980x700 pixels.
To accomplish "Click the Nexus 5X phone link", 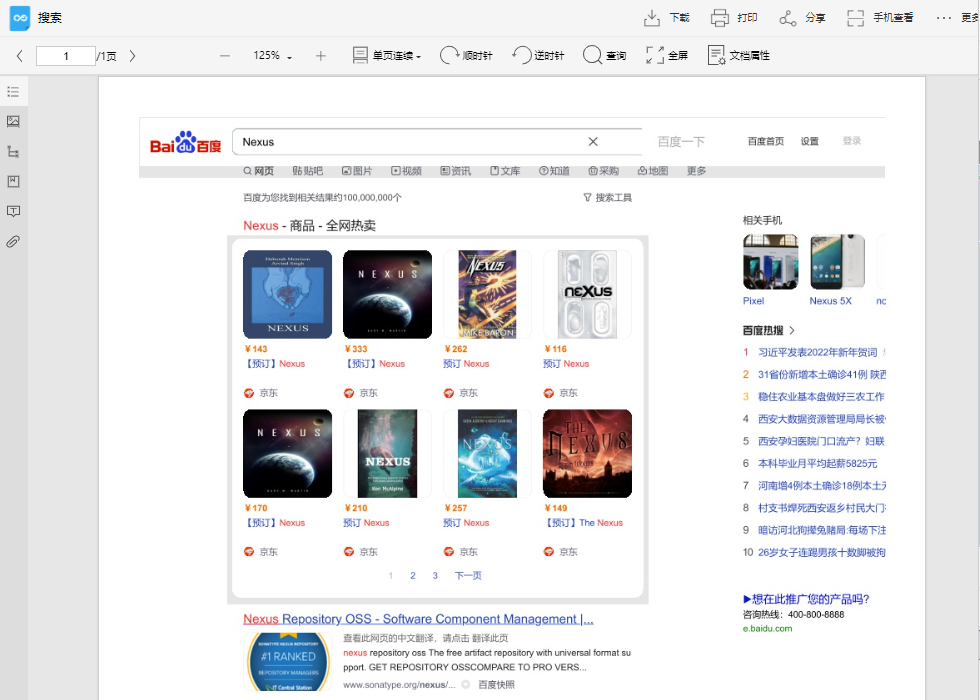I will pyautogui.click(x=831, y=301).
